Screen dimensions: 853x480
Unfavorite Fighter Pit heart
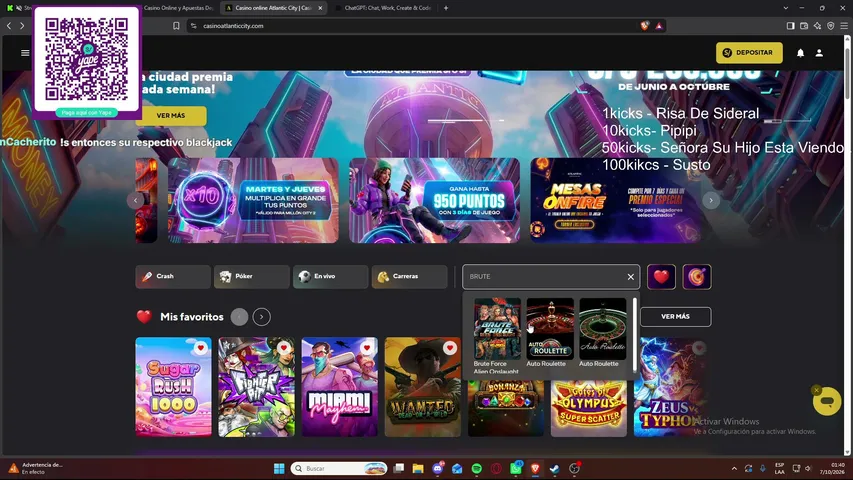coord(284,348)
